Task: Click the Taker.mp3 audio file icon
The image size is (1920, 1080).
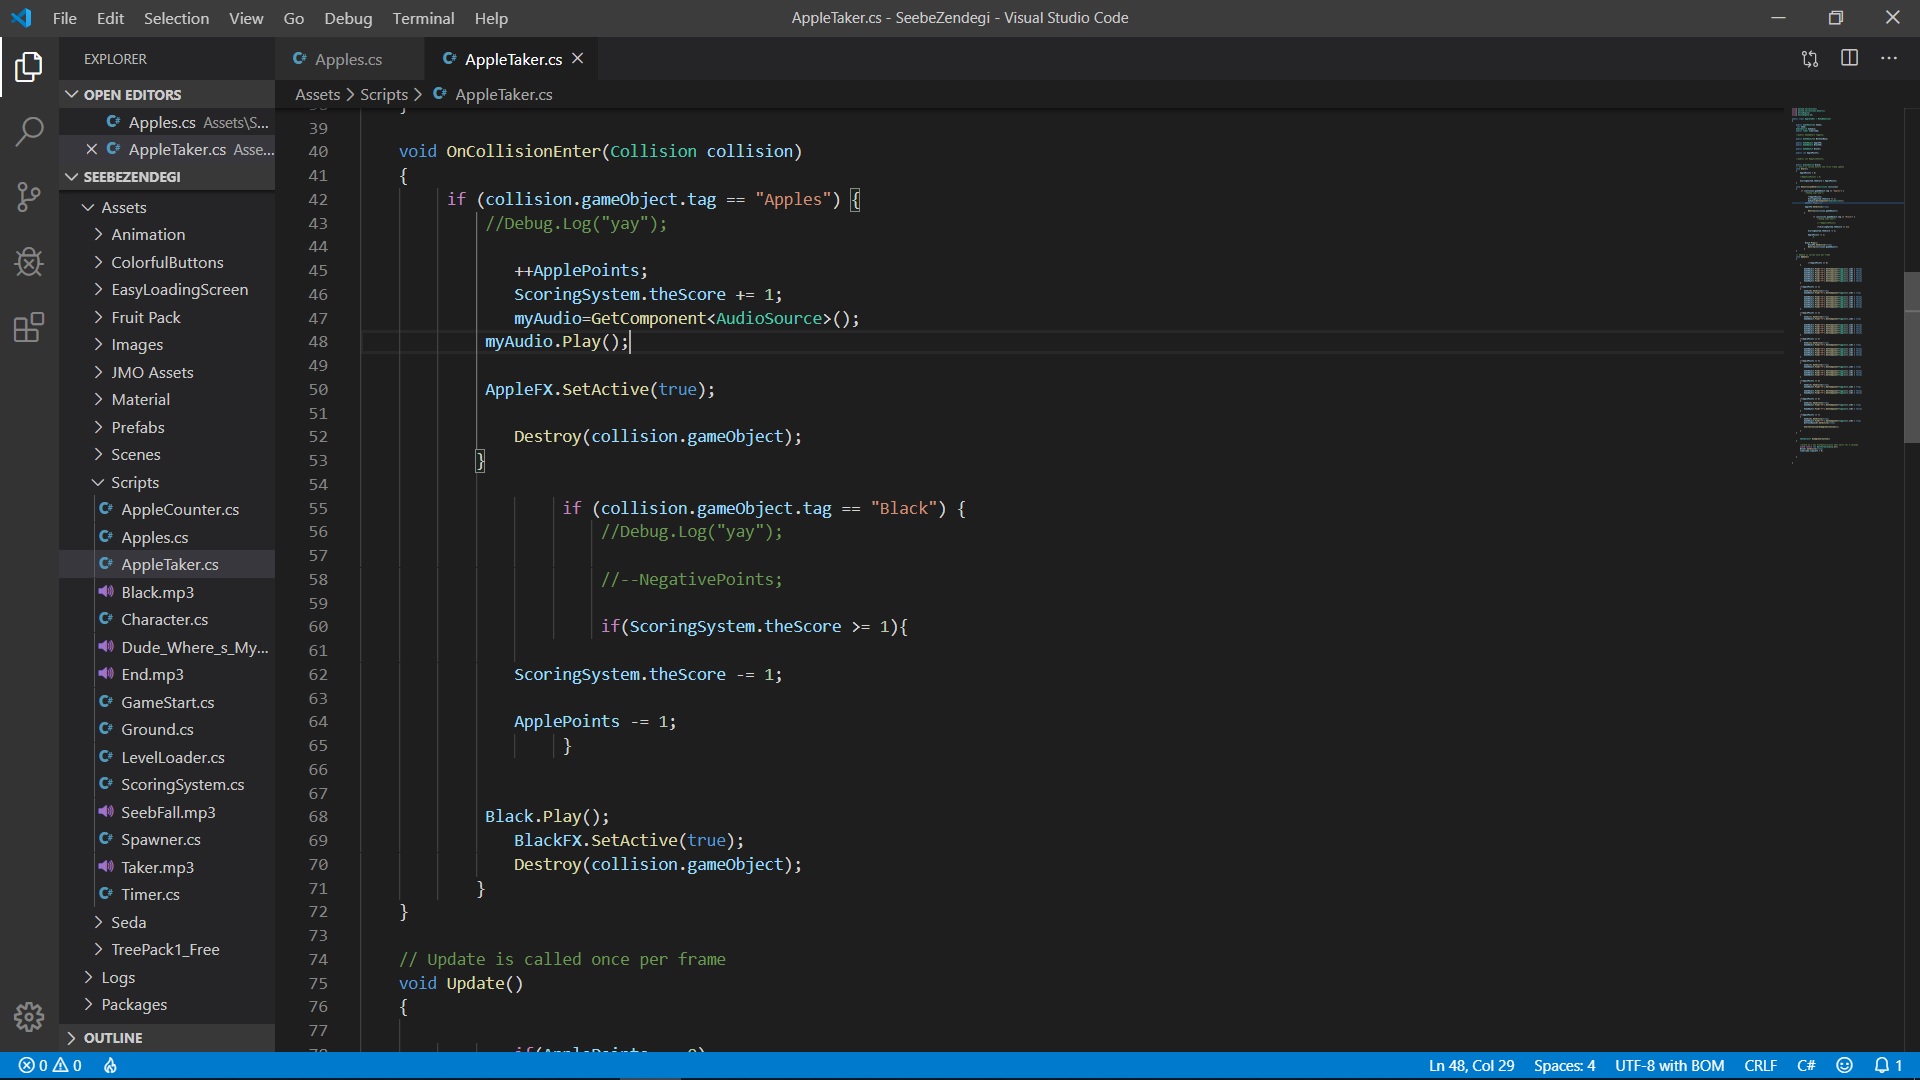Action: (x=106, y=867)
